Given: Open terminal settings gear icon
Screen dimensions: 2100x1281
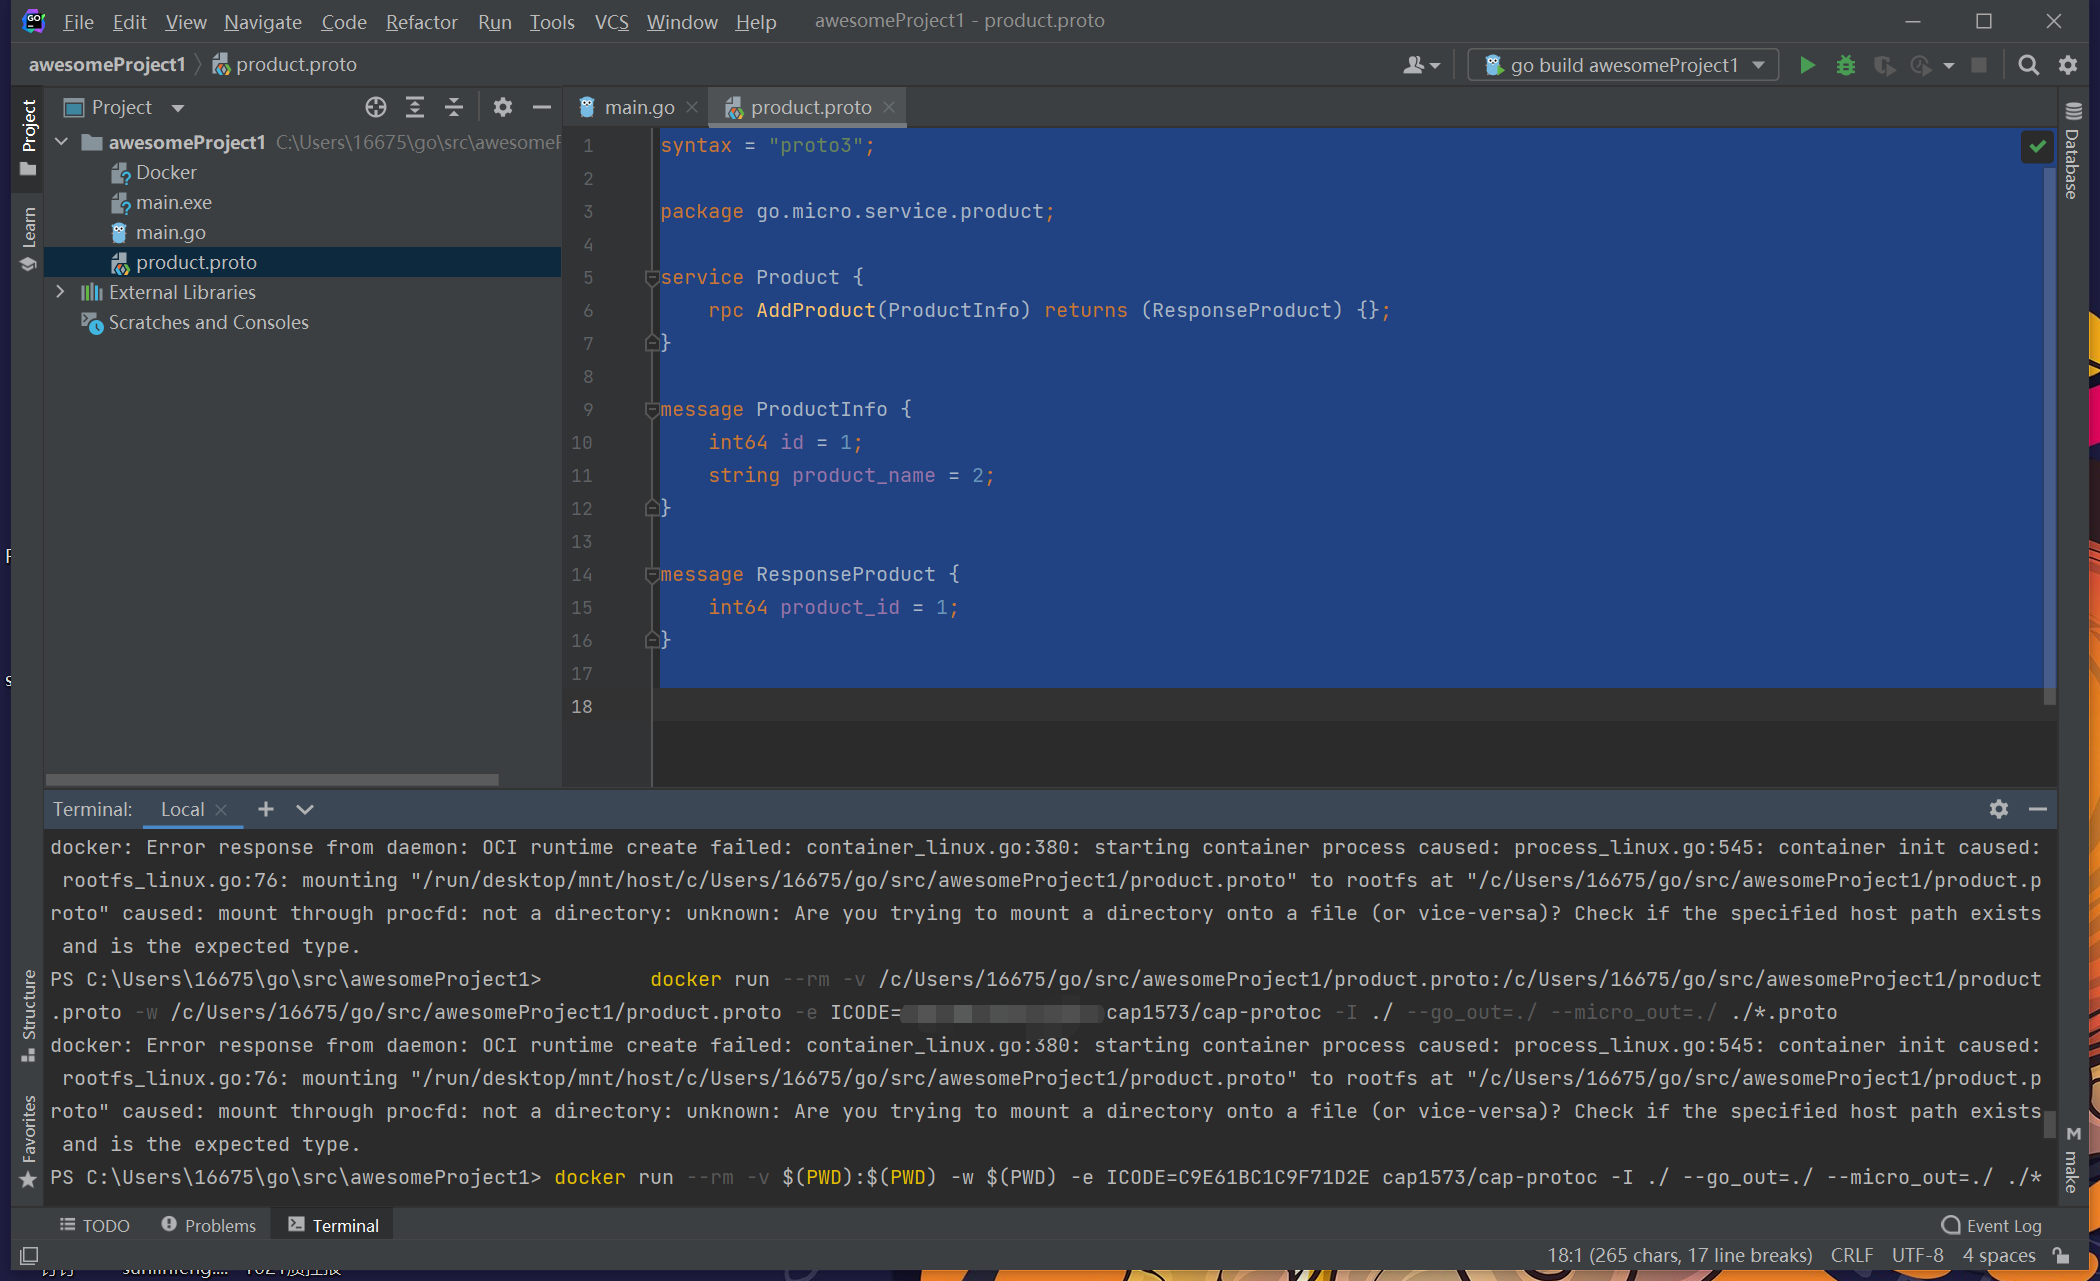Looking at the screenshot, I should click(x=1998, y=809).
